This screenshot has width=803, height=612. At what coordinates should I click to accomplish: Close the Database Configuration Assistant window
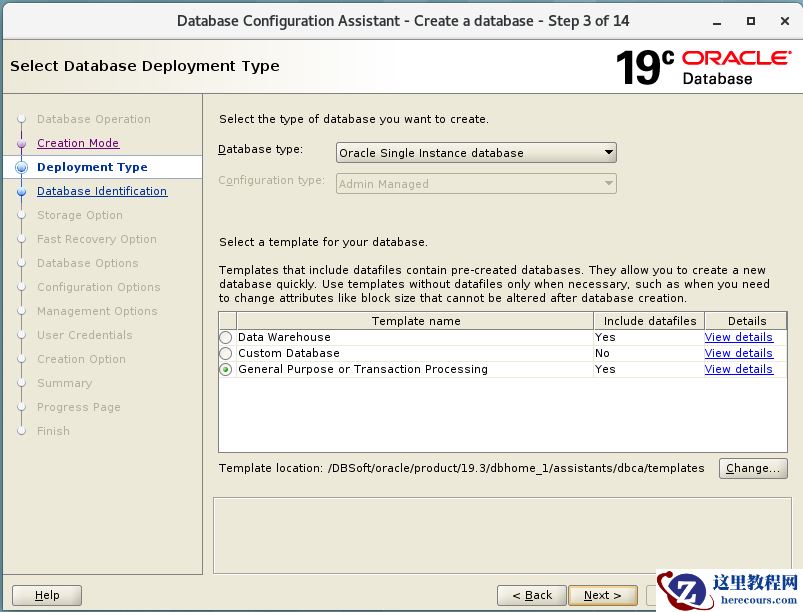point(785,21)
